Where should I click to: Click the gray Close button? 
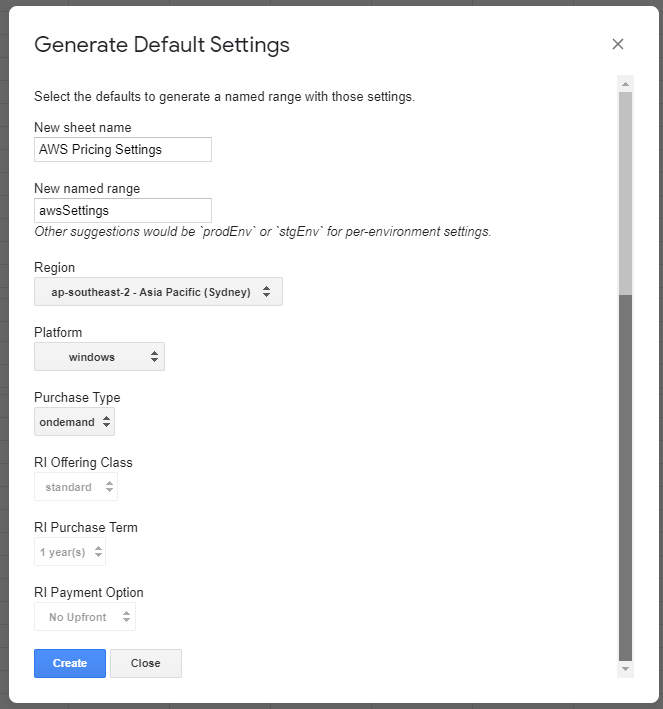point(145,663)
